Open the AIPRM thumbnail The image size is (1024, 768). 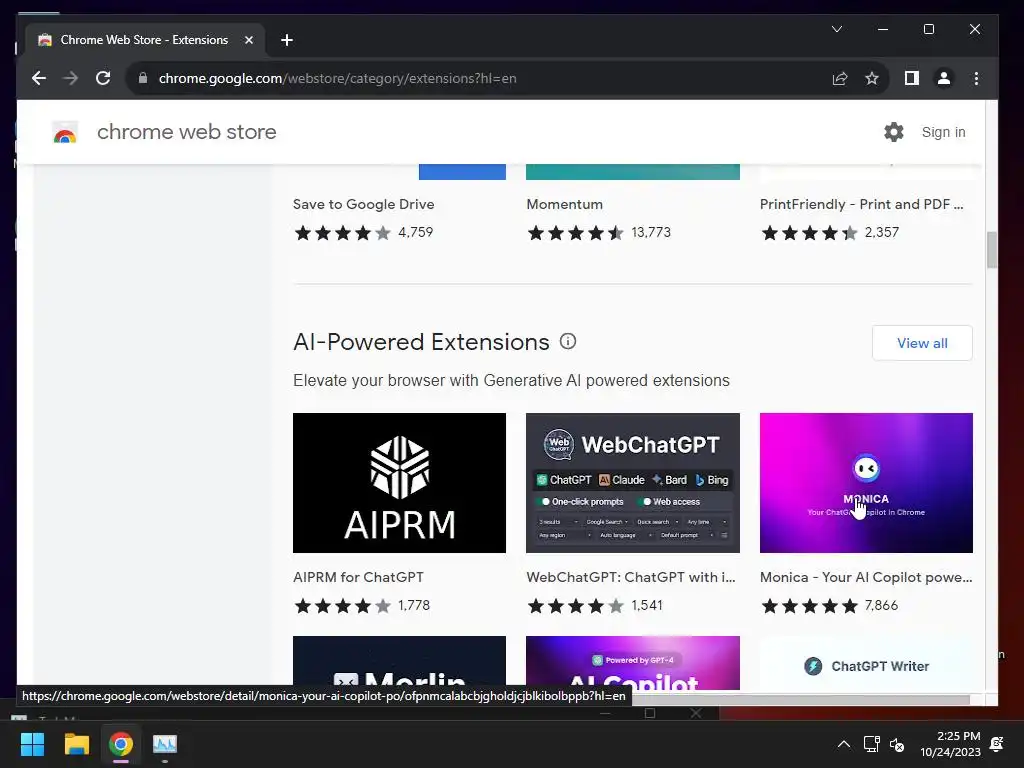[x=400, y=483]
